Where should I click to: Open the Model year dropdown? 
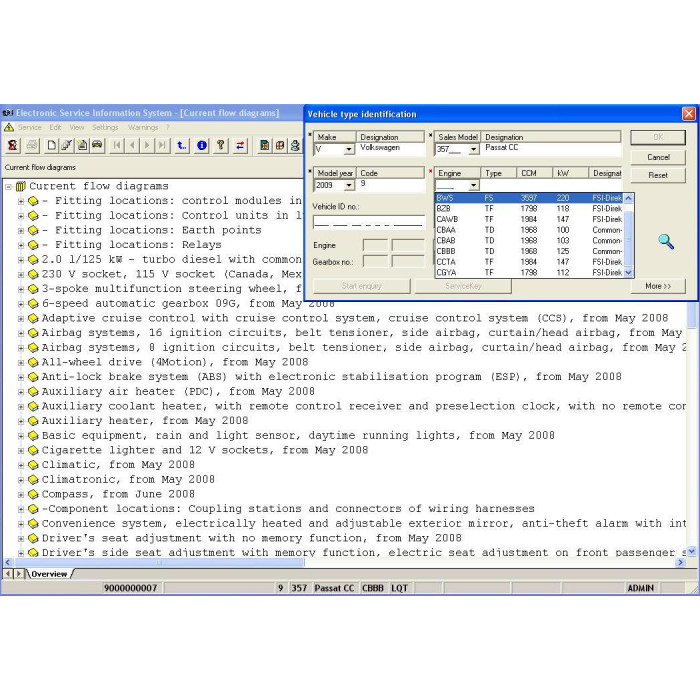(x=349, y=185)
